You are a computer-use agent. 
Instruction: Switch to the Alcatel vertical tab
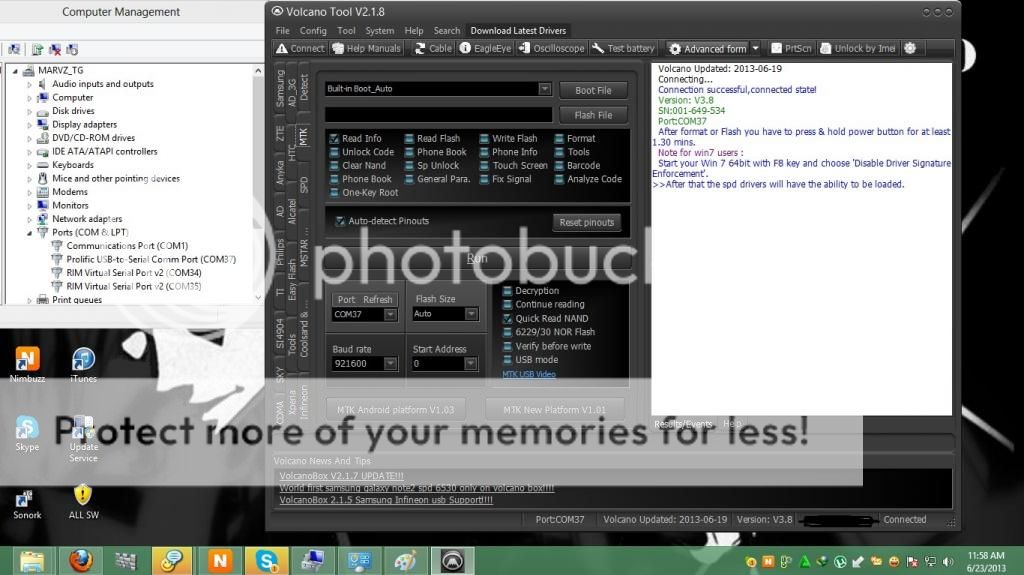coord(292,211)
